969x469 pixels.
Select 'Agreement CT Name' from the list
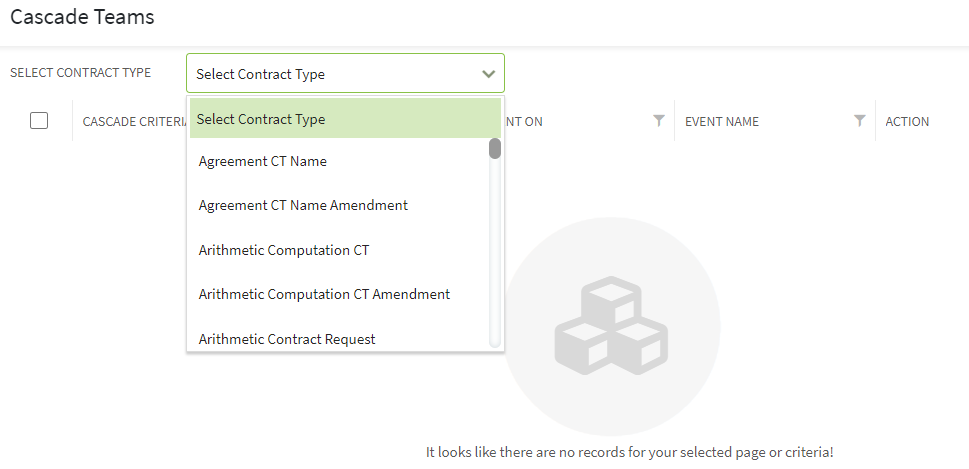(x=263, y=161)
